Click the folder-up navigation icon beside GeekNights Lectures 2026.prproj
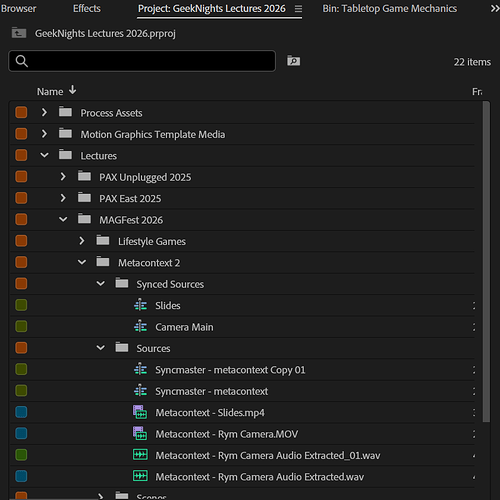Viewport: 500px width, 500px height. pyautogui.click(x=19, y=33)
